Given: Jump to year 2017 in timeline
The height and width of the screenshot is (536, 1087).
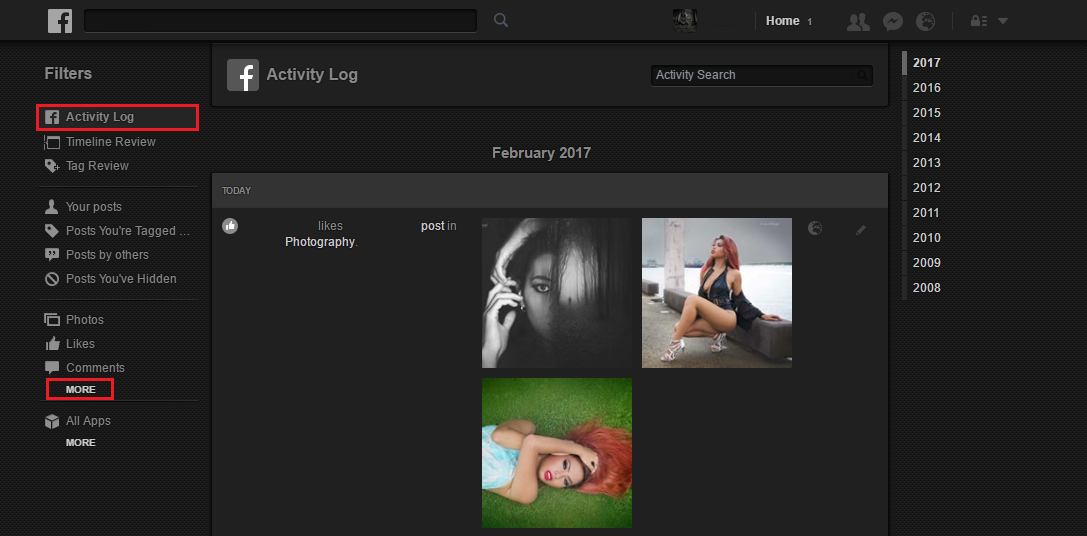Looking at the screenshot, I should pyautogui.click(x=926, y=62).
